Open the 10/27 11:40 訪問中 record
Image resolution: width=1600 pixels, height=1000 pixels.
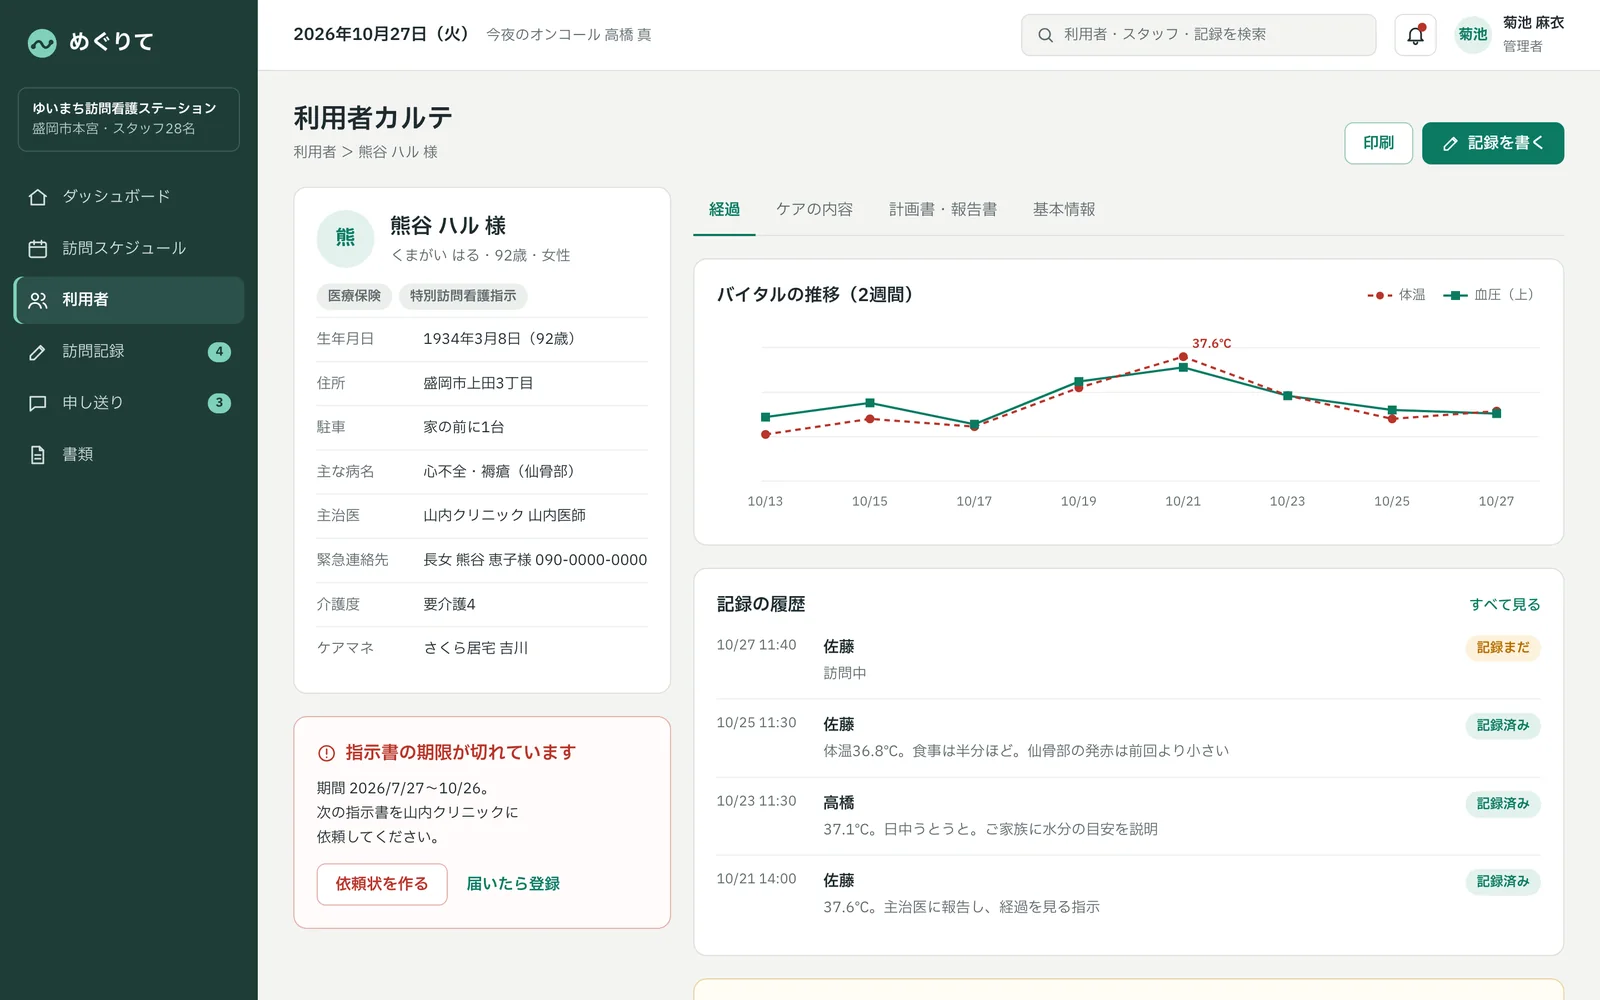pyautogui.click(x=1128, y=660)
